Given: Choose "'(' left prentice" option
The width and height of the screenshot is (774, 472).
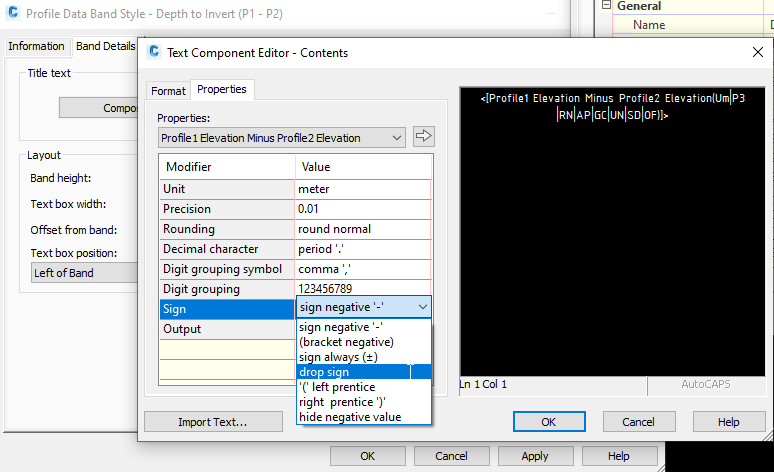Looking at the screenshot, I should pos(364,387).
